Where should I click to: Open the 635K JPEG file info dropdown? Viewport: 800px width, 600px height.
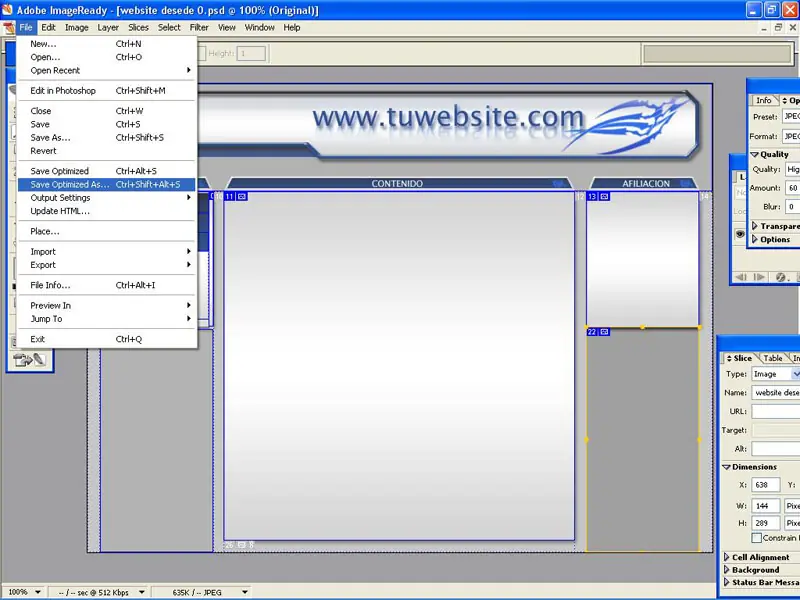(x=245, y=592)
